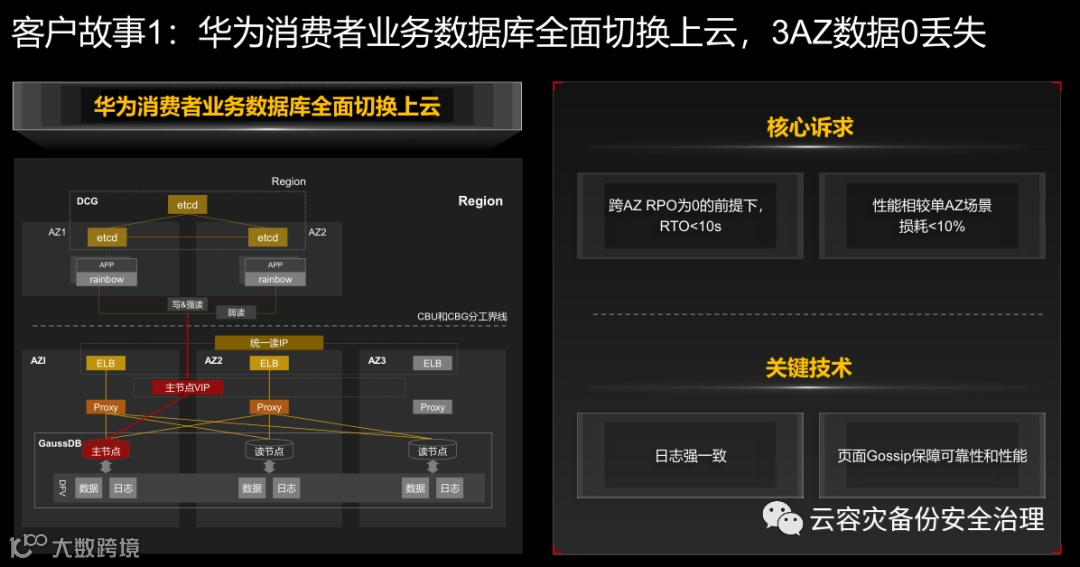The image size is (1080, 567).
Task: Click the gray Proxy box in AZ3
Action: pos(433,407)
